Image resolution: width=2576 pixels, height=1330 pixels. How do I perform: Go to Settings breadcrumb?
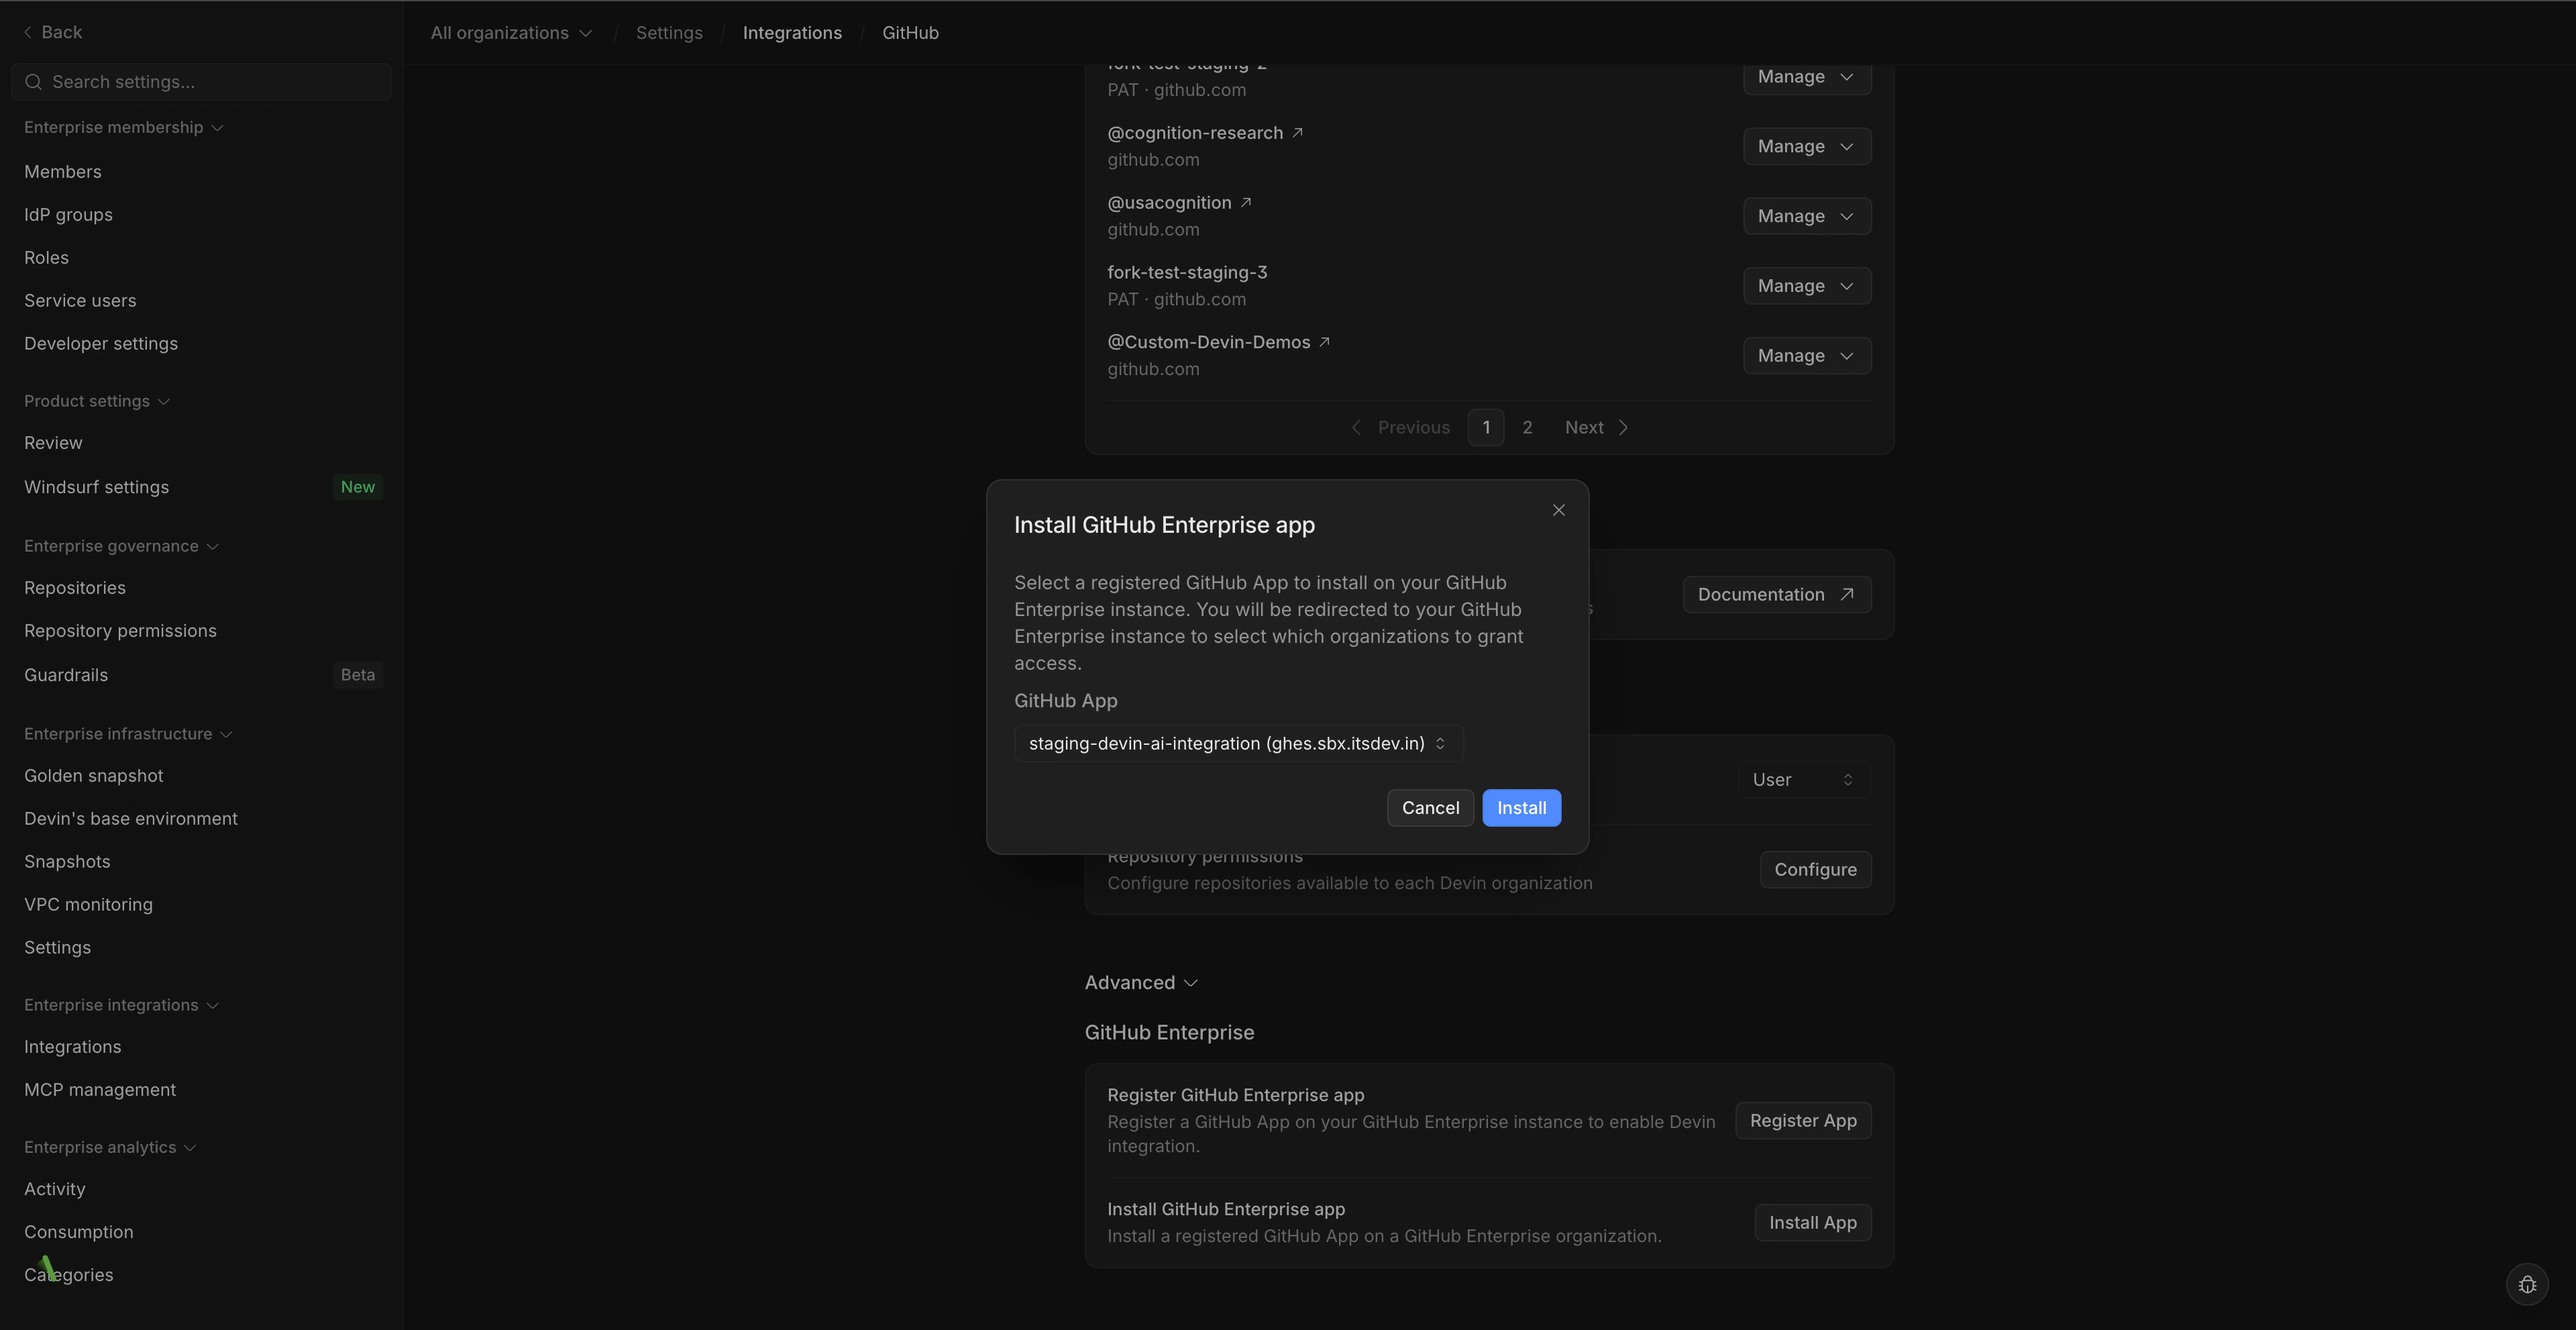pos(669,33)
